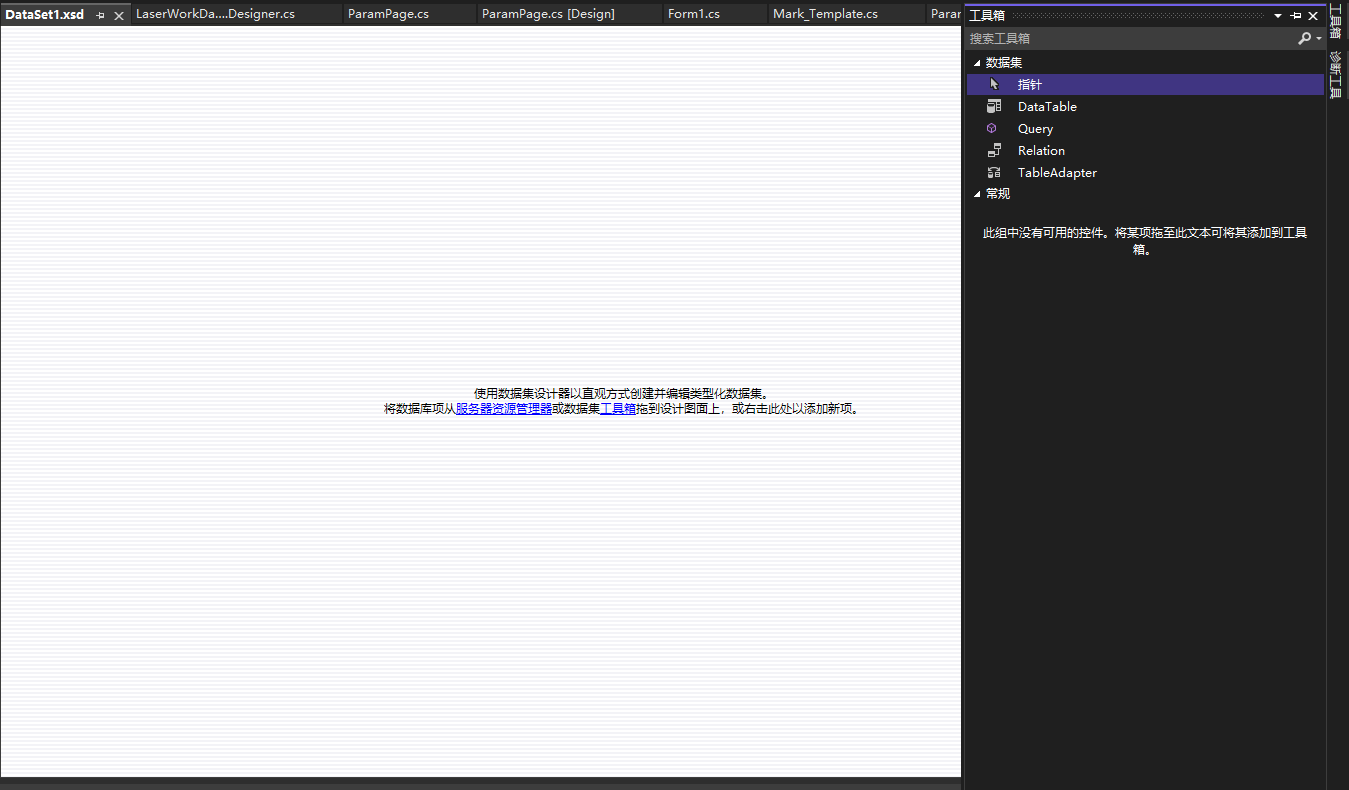Collapse the 常规 Toolbox group
The width and height of the screenshot is (1349, 790).
(977, 193)
